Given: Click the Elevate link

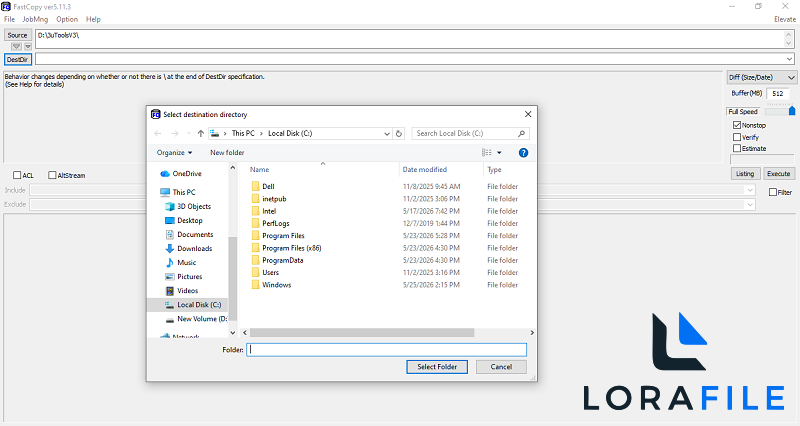Looking at the screenshot, I should [785, 19].
